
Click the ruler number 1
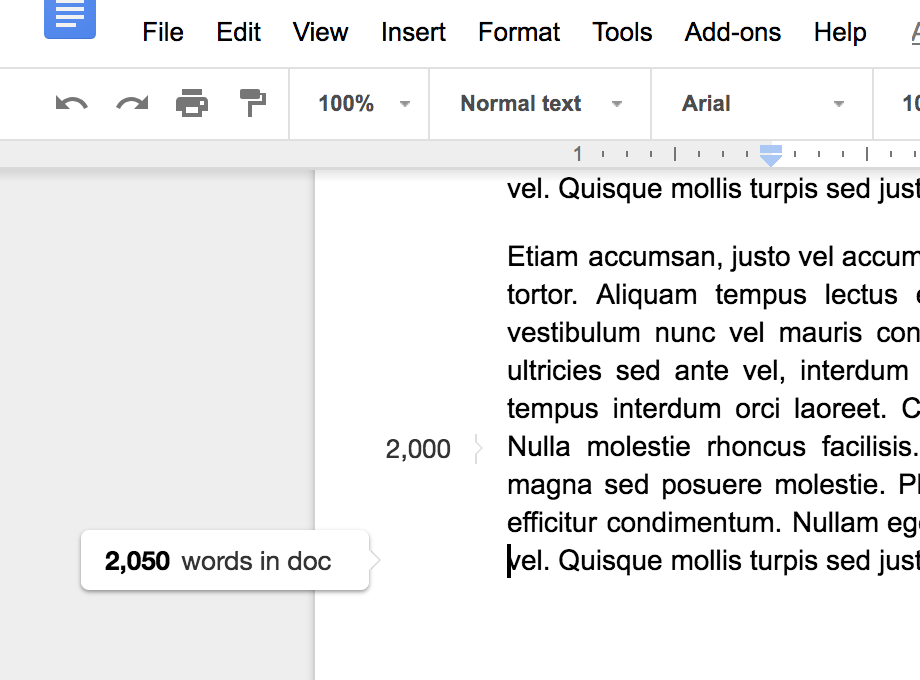click(578, 154)
